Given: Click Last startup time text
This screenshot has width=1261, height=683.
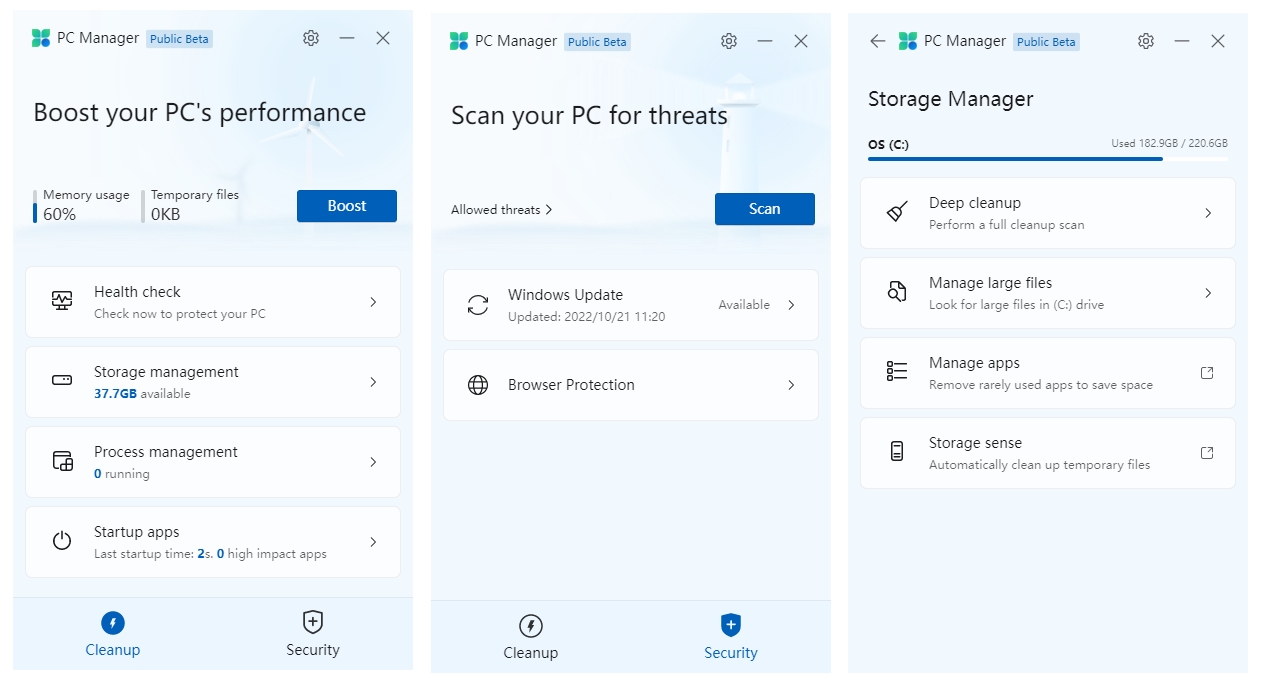Looking at the screenshot, I should pos(210,554).
